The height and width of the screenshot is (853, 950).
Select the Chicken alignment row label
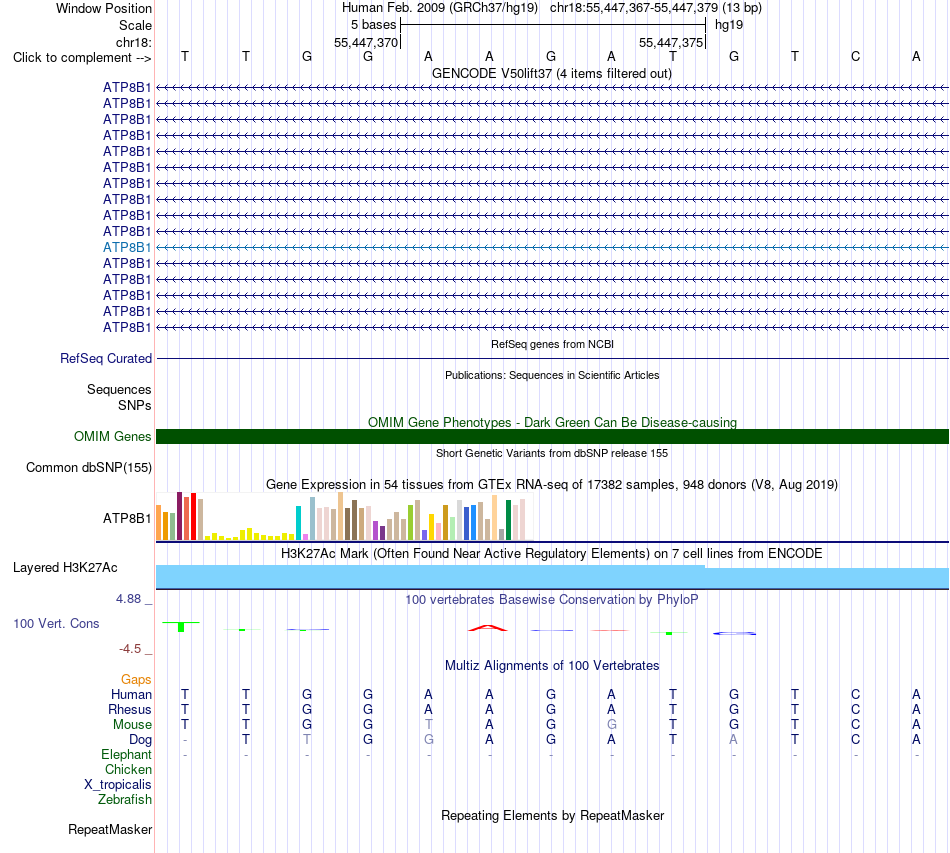pyautogui.click(x=128, y=769)
